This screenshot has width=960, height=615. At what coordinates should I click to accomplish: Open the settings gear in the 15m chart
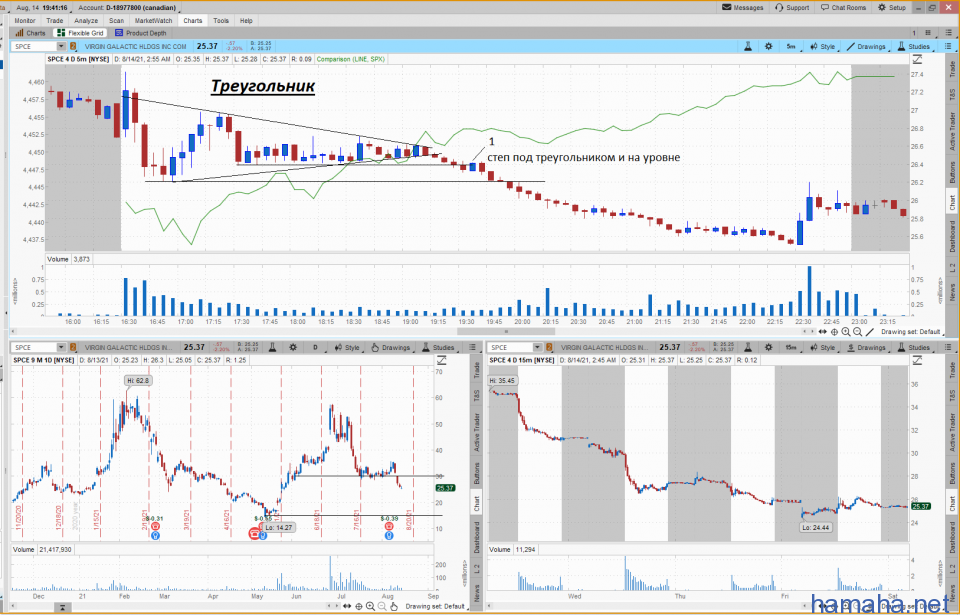(x=769, y=347)
